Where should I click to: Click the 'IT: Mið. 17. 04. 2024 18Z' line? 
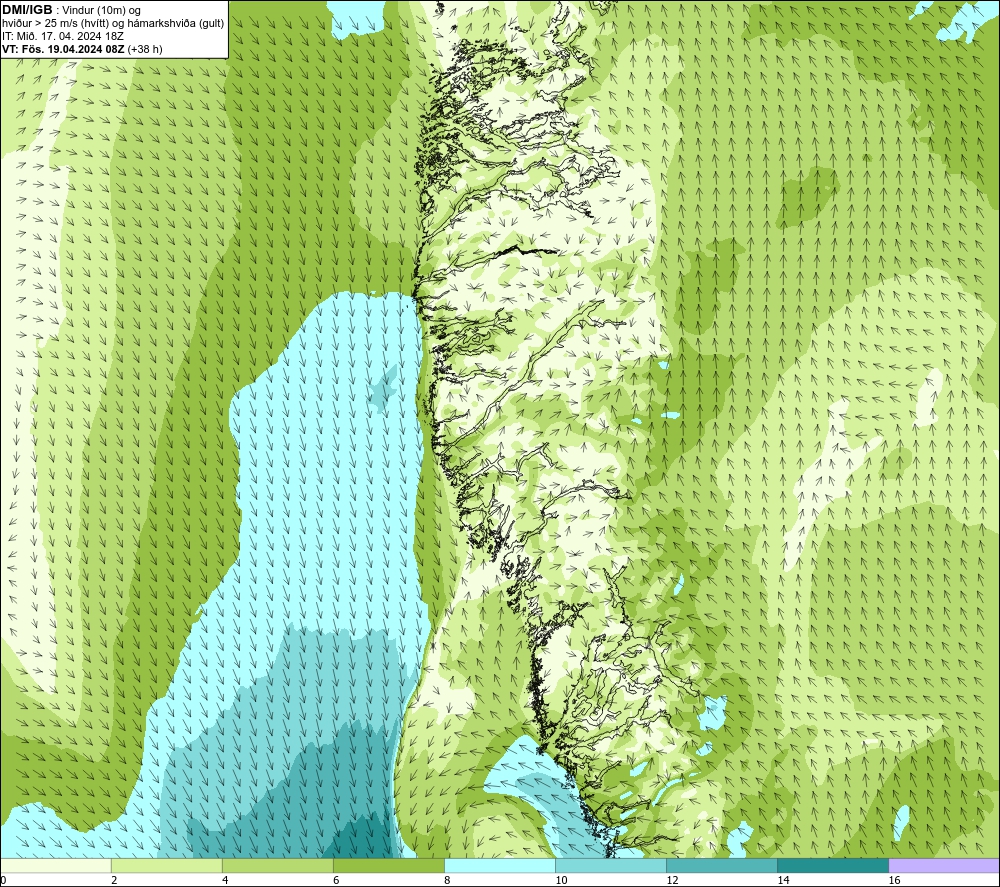click(62, 36)
